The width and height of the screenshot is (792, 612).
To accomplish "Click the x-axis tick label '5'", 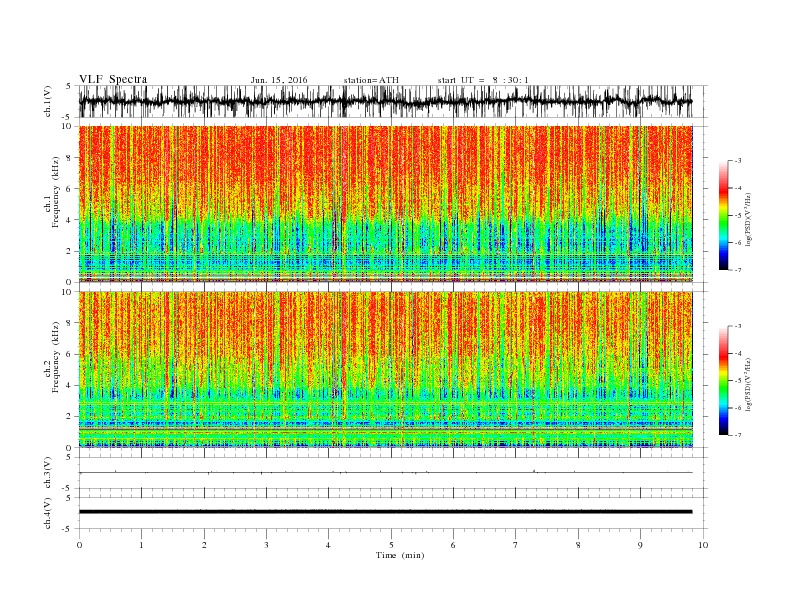I will 391,545.
